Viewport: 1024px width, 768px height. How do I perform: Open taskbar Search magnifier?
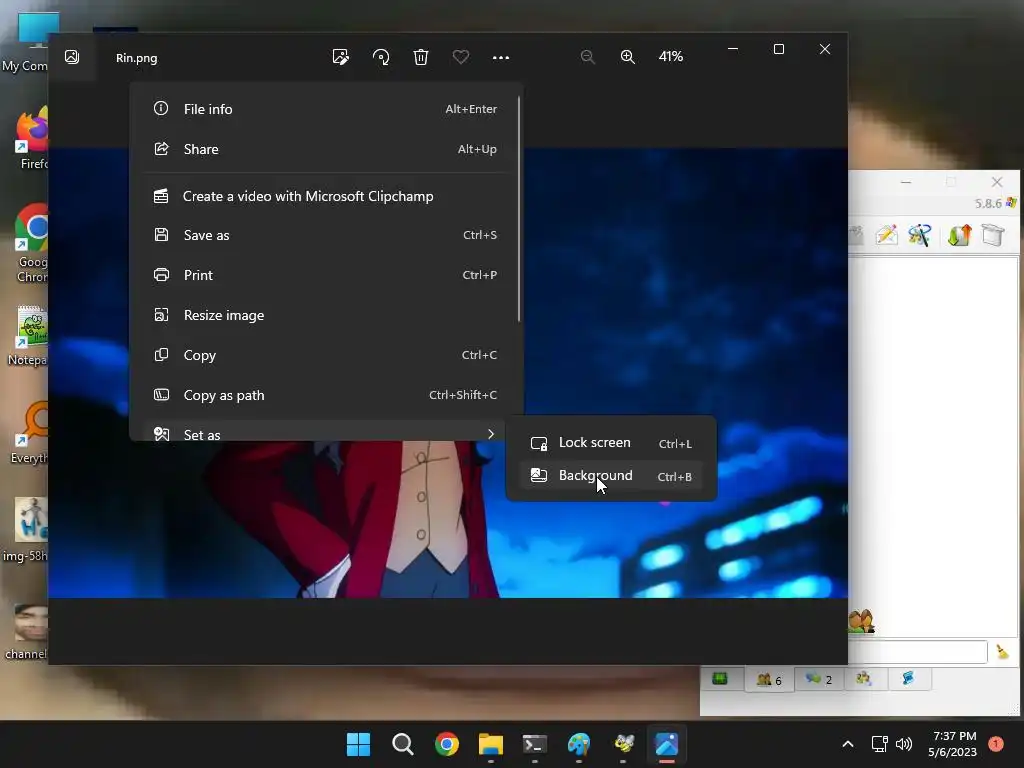[x=402, y=744]
